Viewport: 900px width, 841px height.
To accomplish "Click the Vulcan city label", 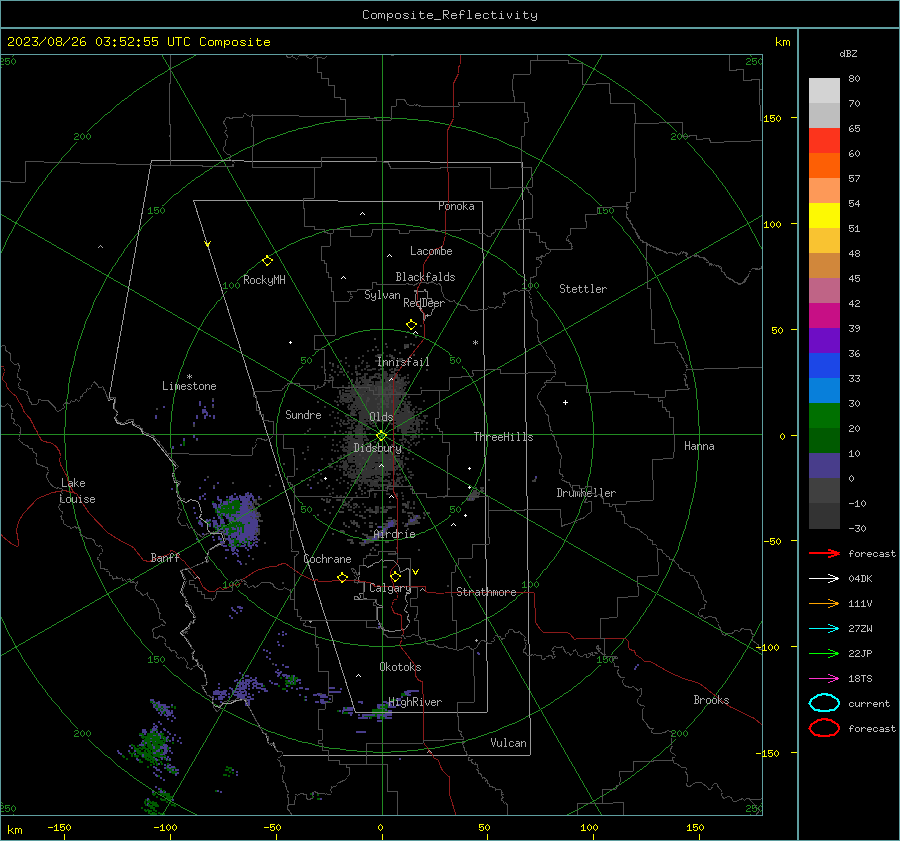I will point(508,743).
